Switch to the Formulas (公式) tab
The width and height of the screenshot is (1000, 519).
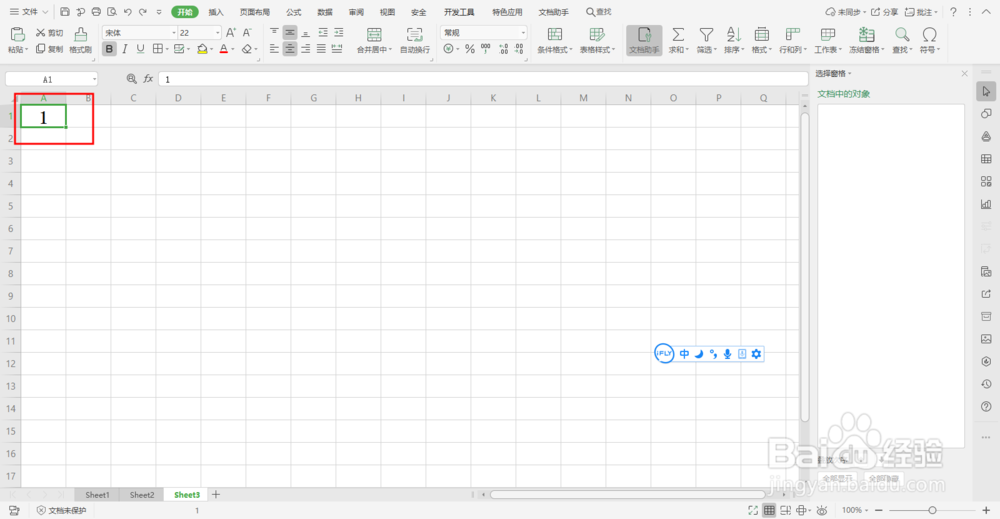pyautogui.click(x=293, y=12)
